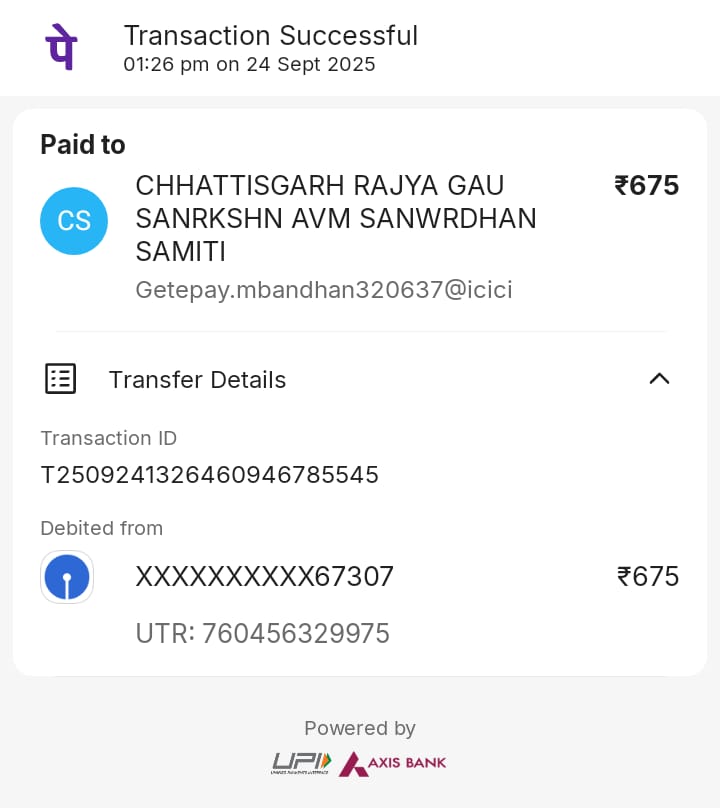
Task: Click the PhonePe logo icon
Action: pyautogui.click(x=61, y=47)
